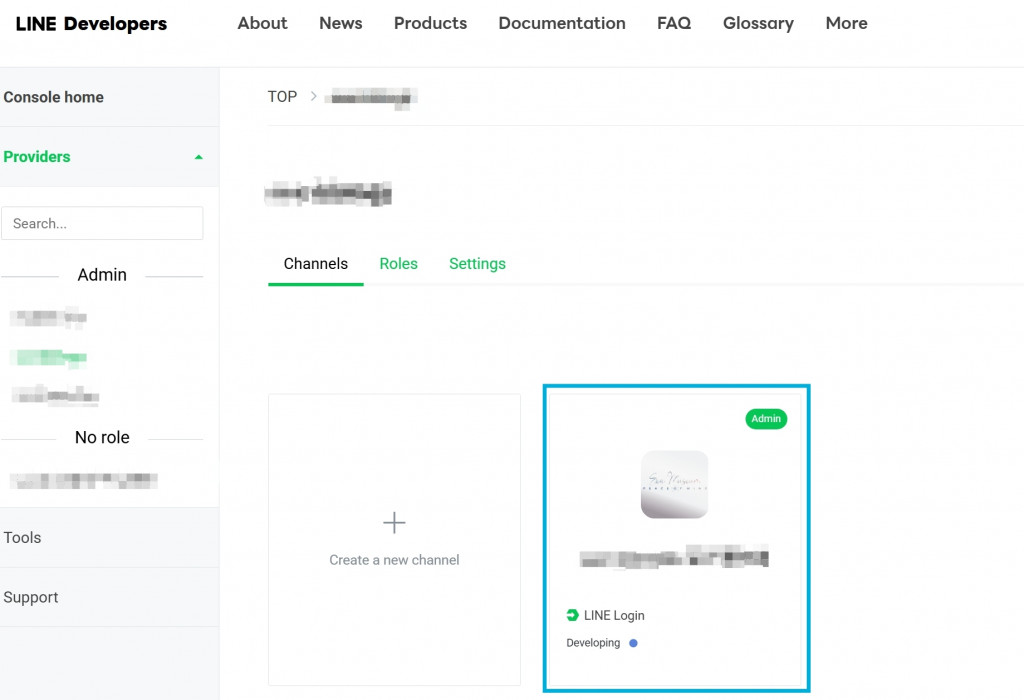This screenshot has width=1024, height=700.
Task: Open the LINE Developers logo home link
Action: click(x=91, y=24)
